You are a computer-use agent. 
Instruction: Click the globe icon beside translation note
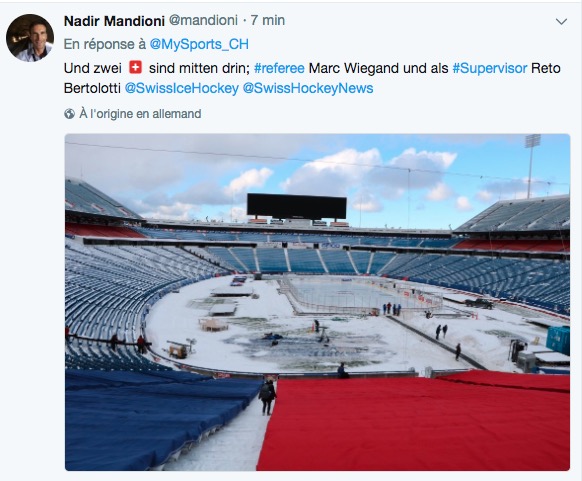click(69, 114)
